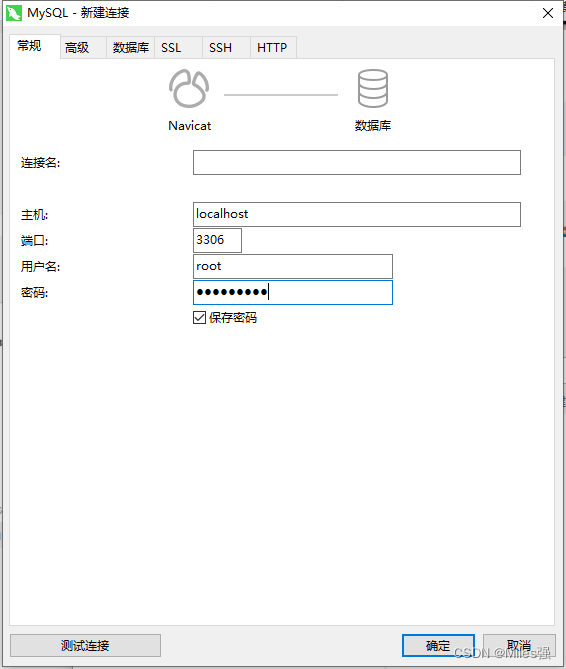This screenshot has width=566, height=669.
Task: Click the Navicat logo icon
Action: [x=189, y=88]
